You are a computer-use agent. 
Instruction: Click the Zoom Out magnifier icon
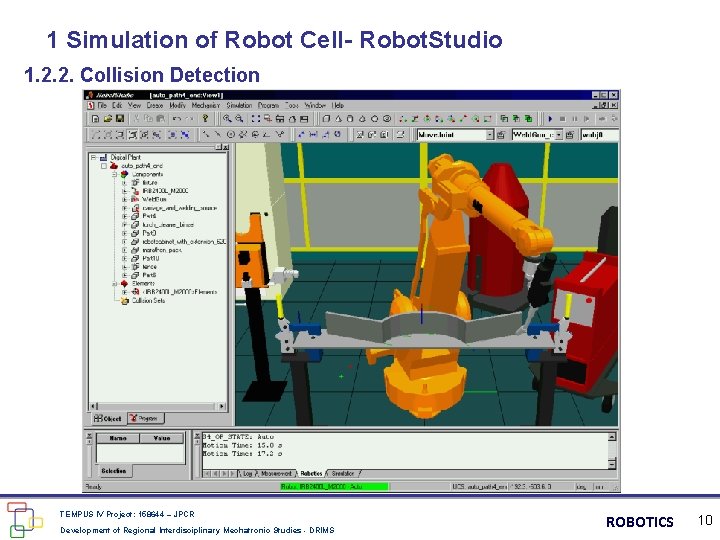click(239, 118)
